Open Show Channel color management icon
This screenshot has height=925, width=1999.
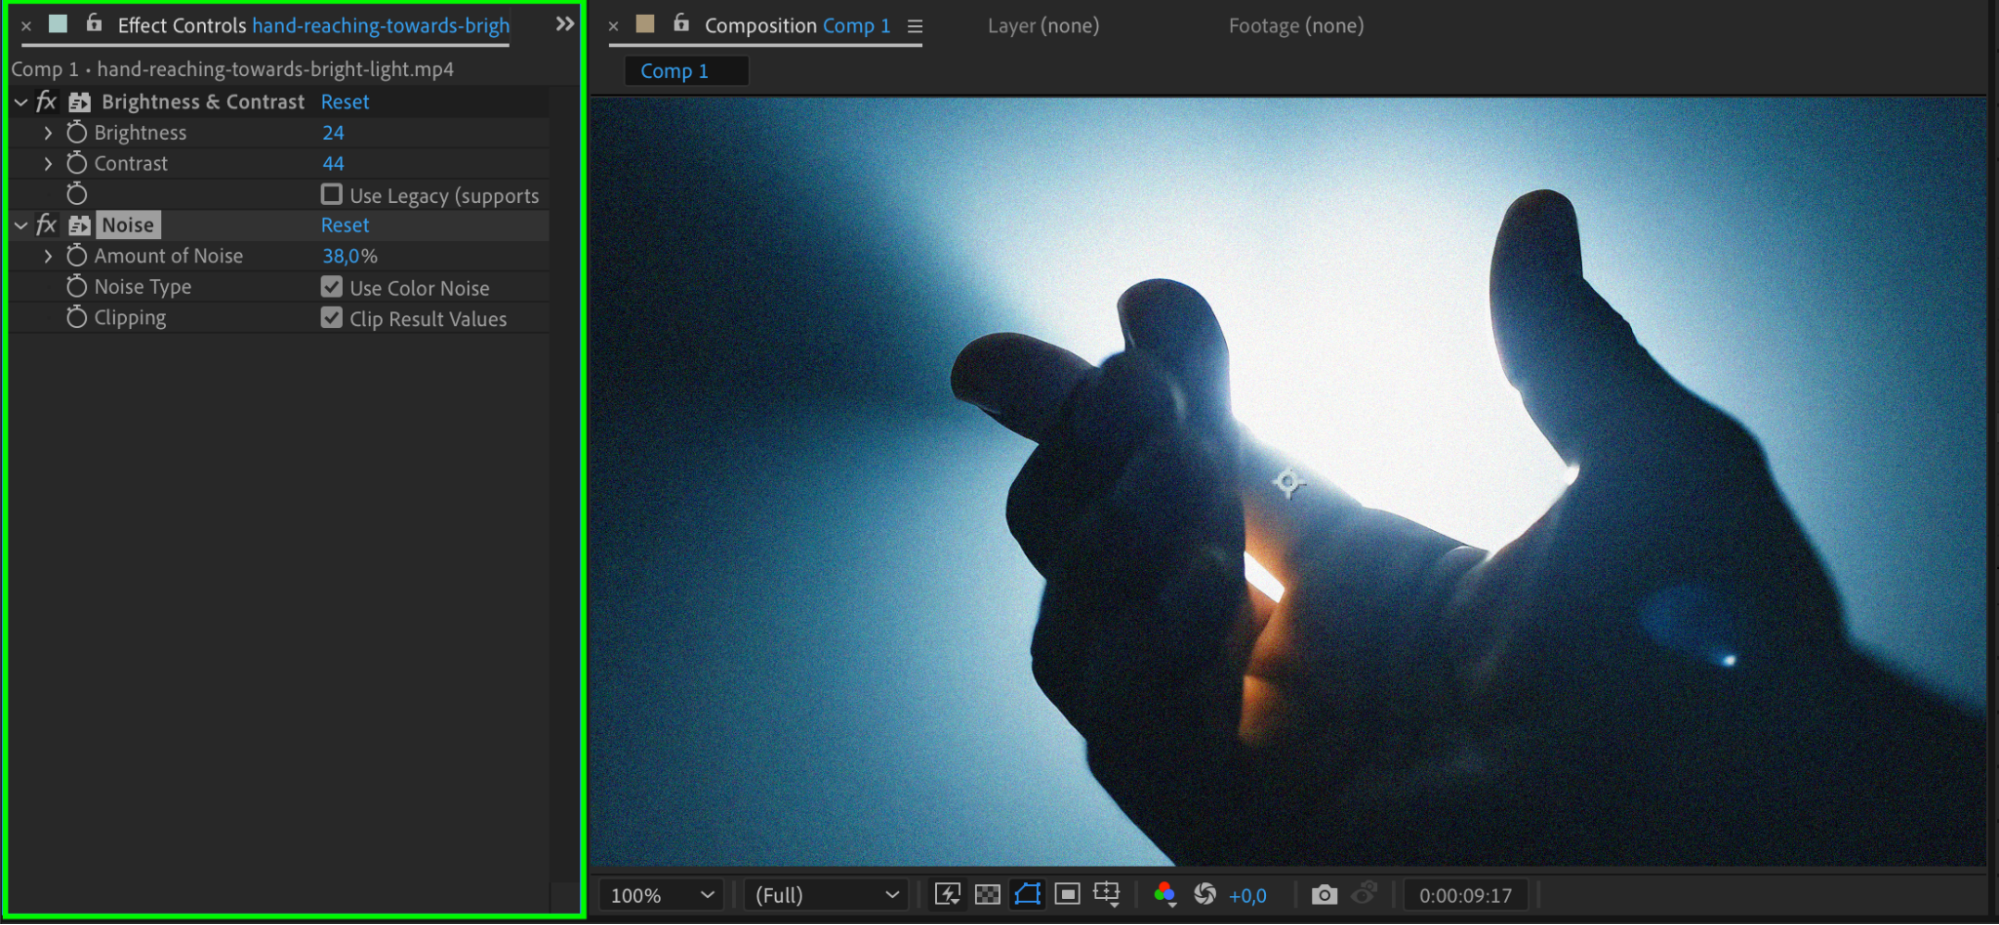(x=1164, y=894)
